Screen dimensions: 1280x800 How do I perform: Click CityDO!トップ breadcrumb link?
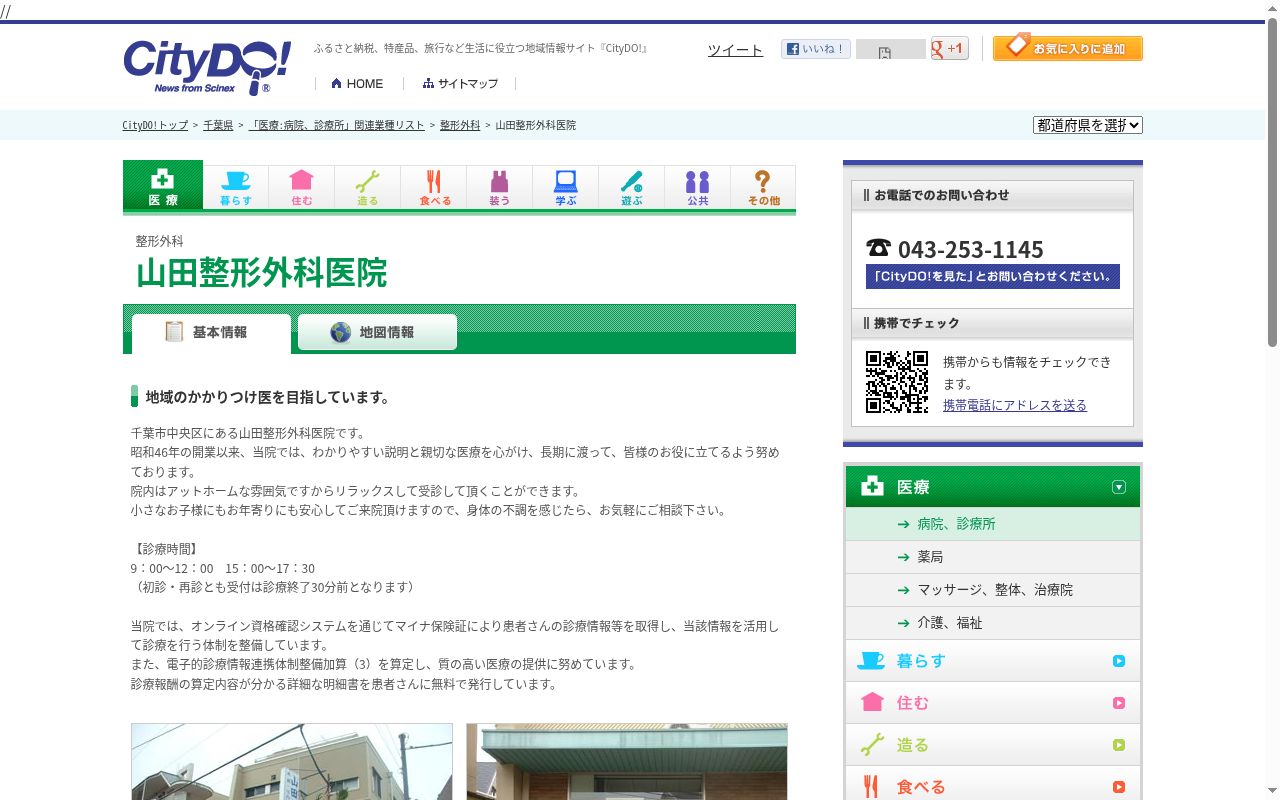pos(155,125)
